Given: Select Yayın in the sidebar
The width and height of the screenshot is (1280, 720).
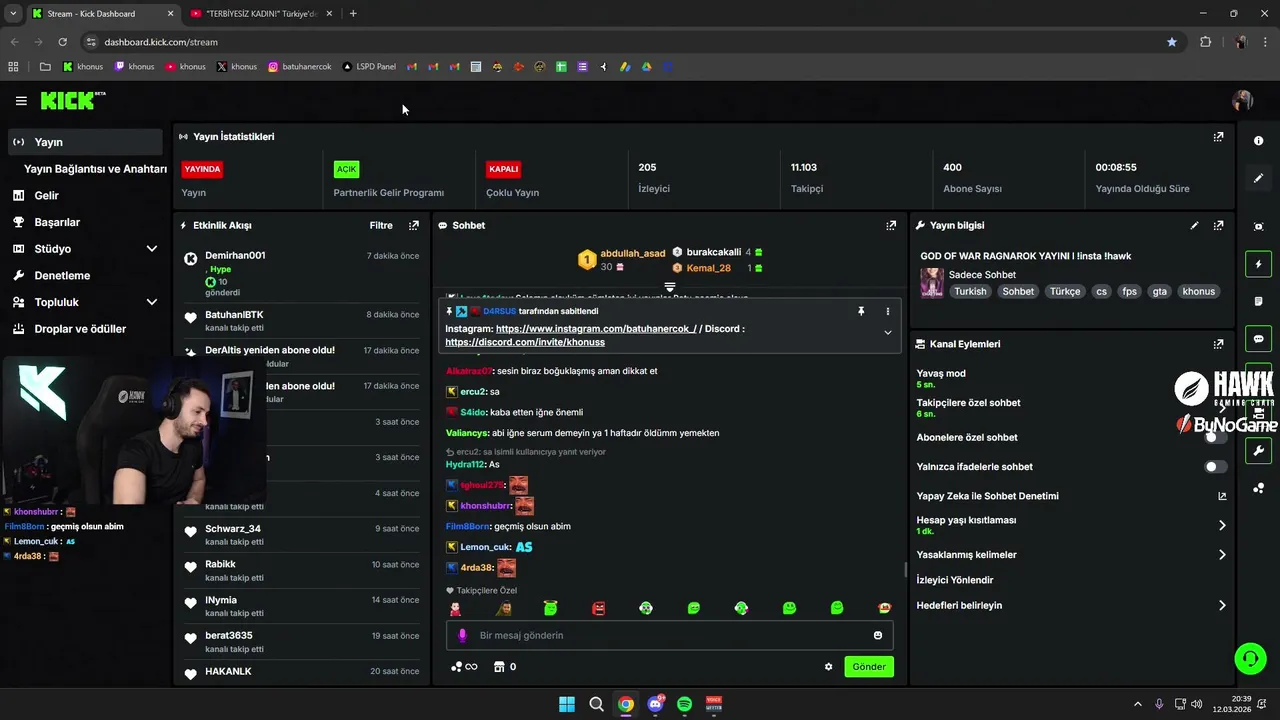Looking at the screenshot, I should point(85,142).
